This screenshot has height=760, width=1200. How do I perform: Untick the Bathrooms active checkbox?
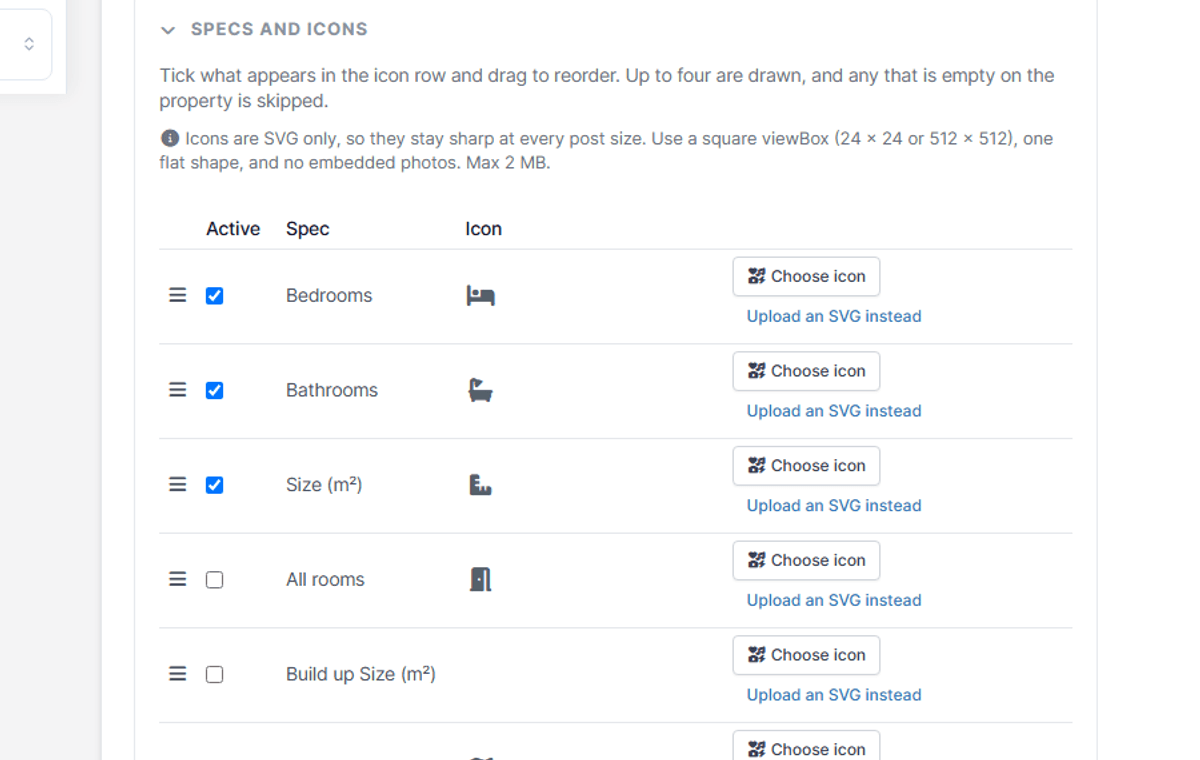(214, 390)
